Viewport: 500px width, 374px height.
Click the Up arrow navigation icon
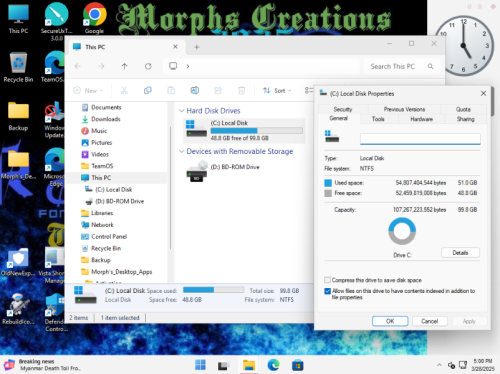[124, 66]
